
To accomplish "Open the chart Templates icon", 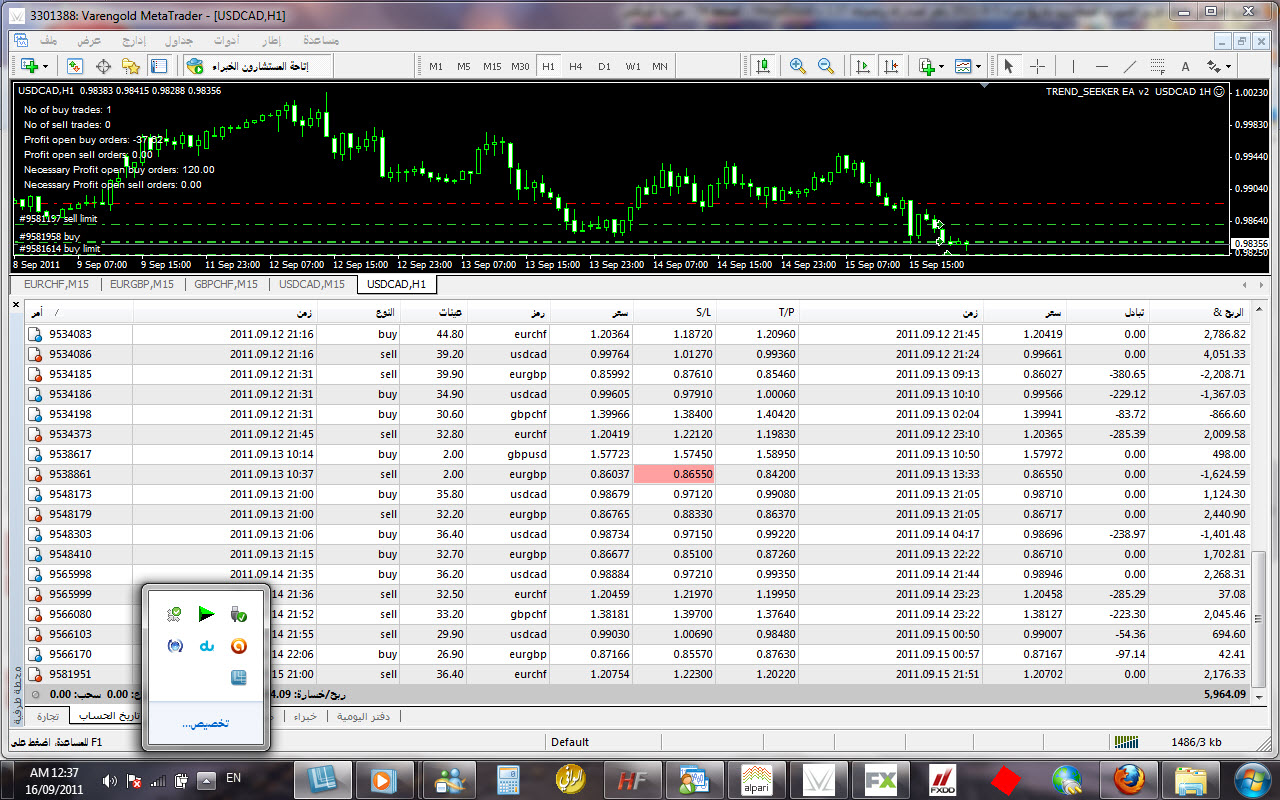I will tap(963, 66).
